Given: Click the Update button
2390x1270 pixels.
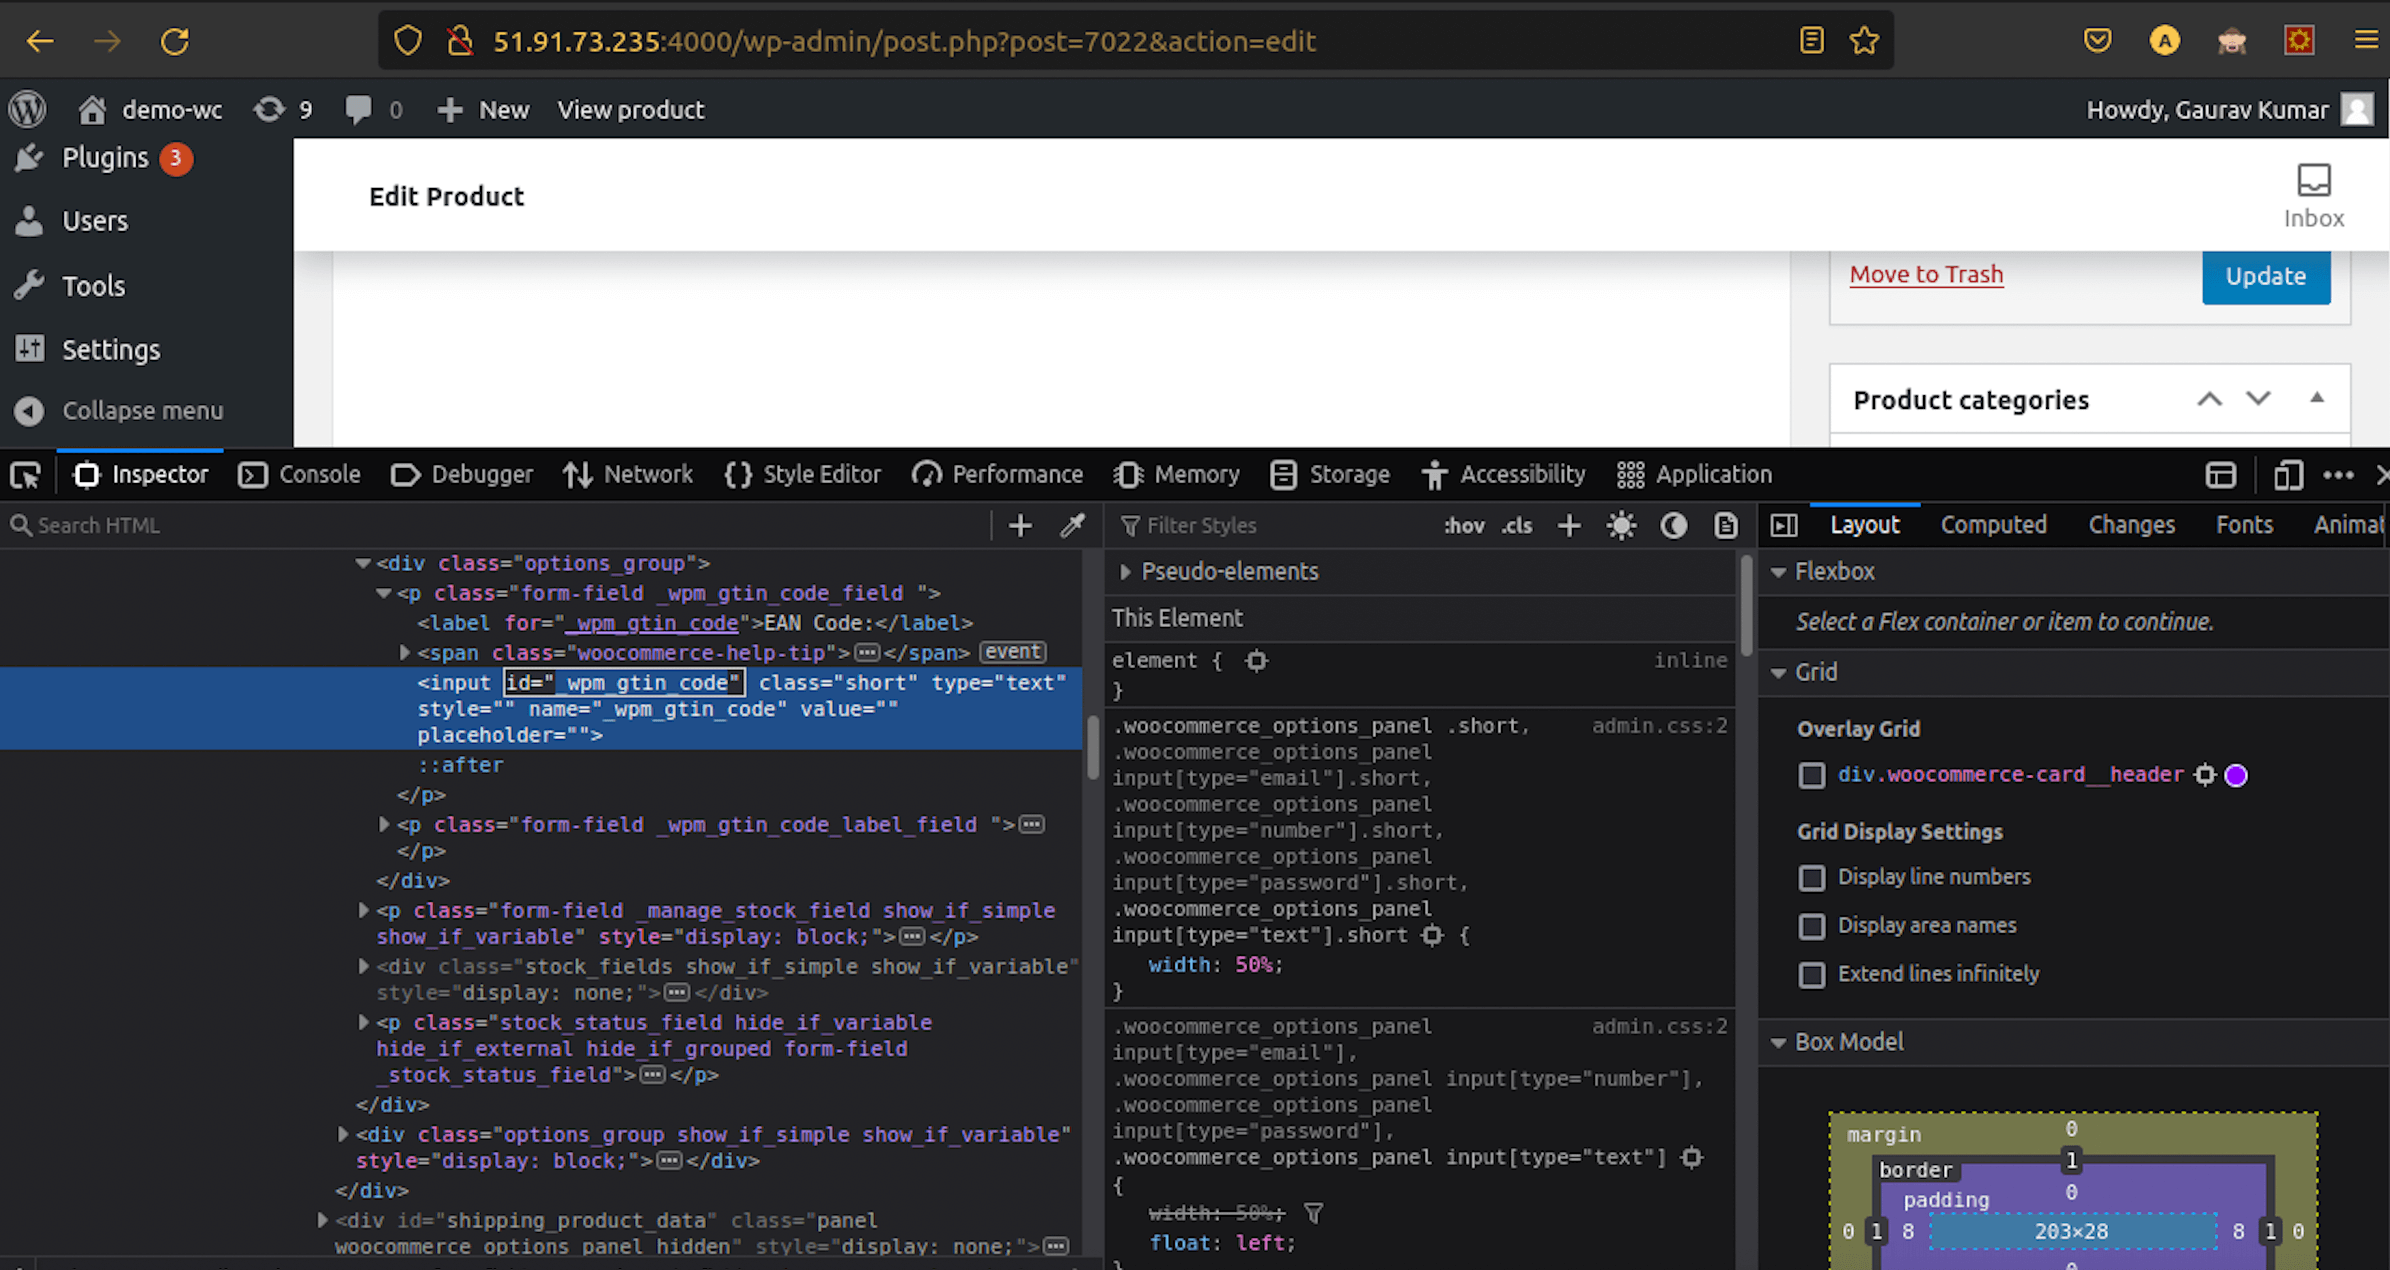Looking at the screenshot, I should point(2265,276).
